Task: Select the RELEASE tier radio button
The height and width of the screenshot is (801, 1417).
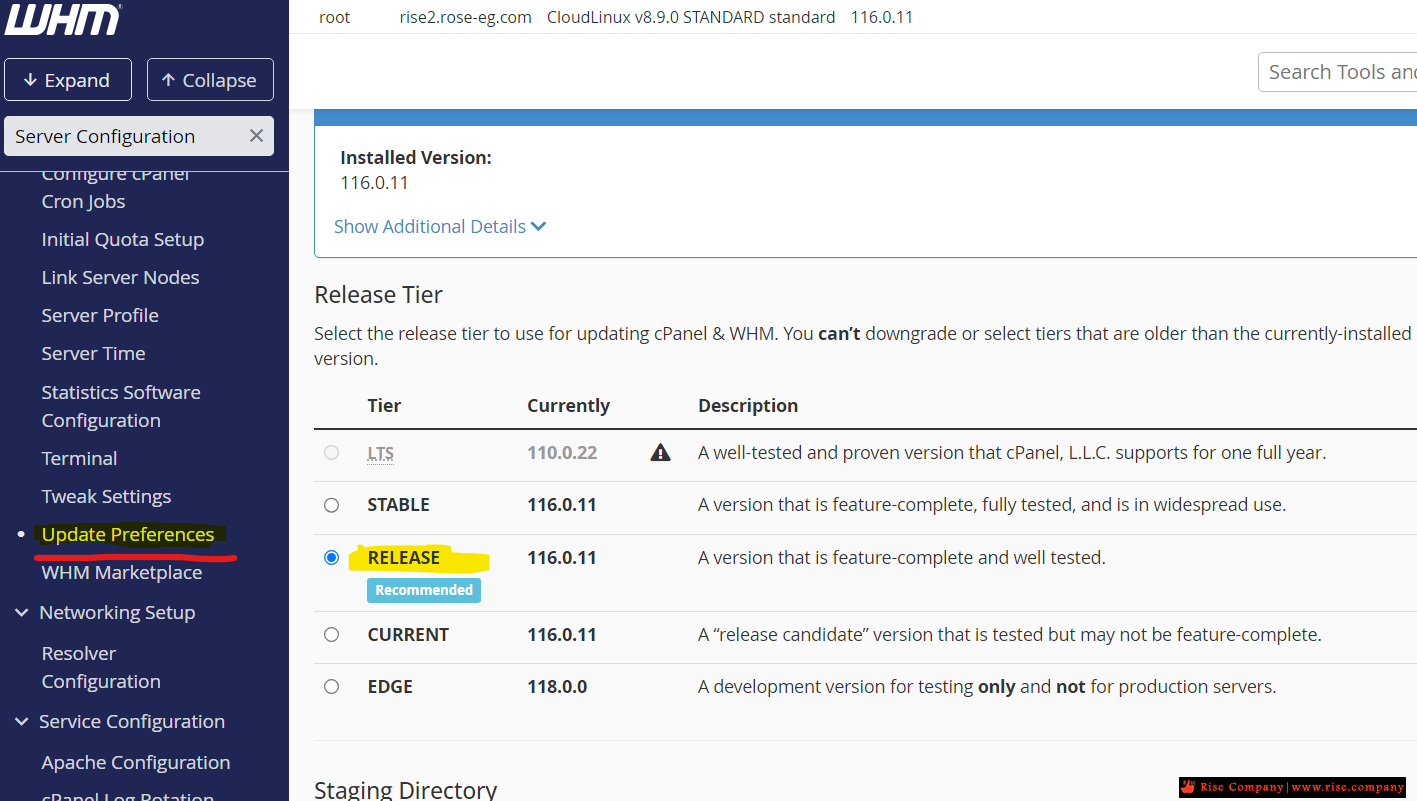Action: tap(332, 558)
